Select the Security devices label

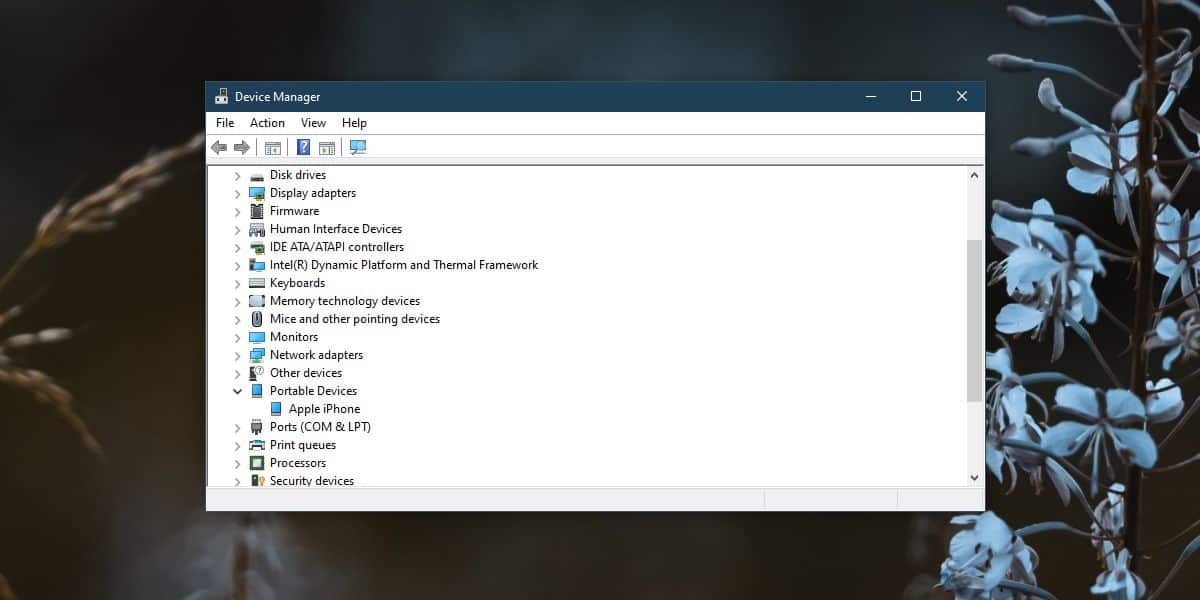click(312, 481)
